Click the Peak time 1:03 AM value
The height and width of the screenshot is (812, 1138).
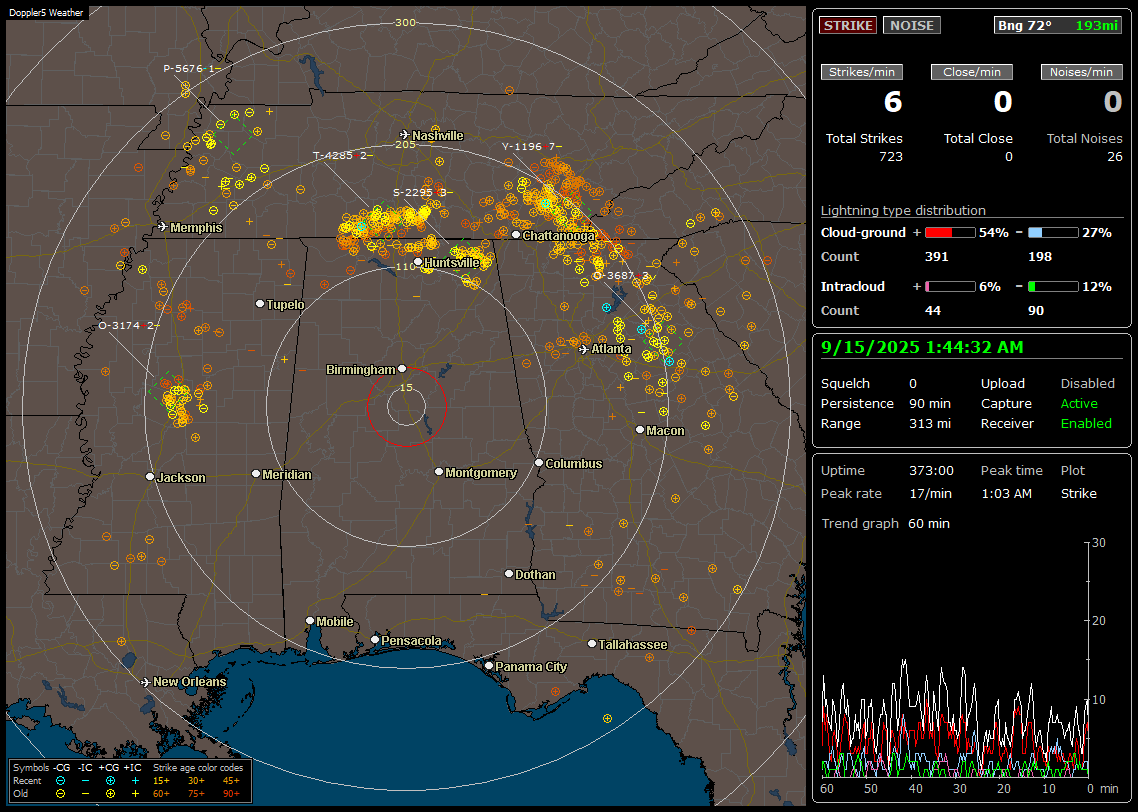1006,493
